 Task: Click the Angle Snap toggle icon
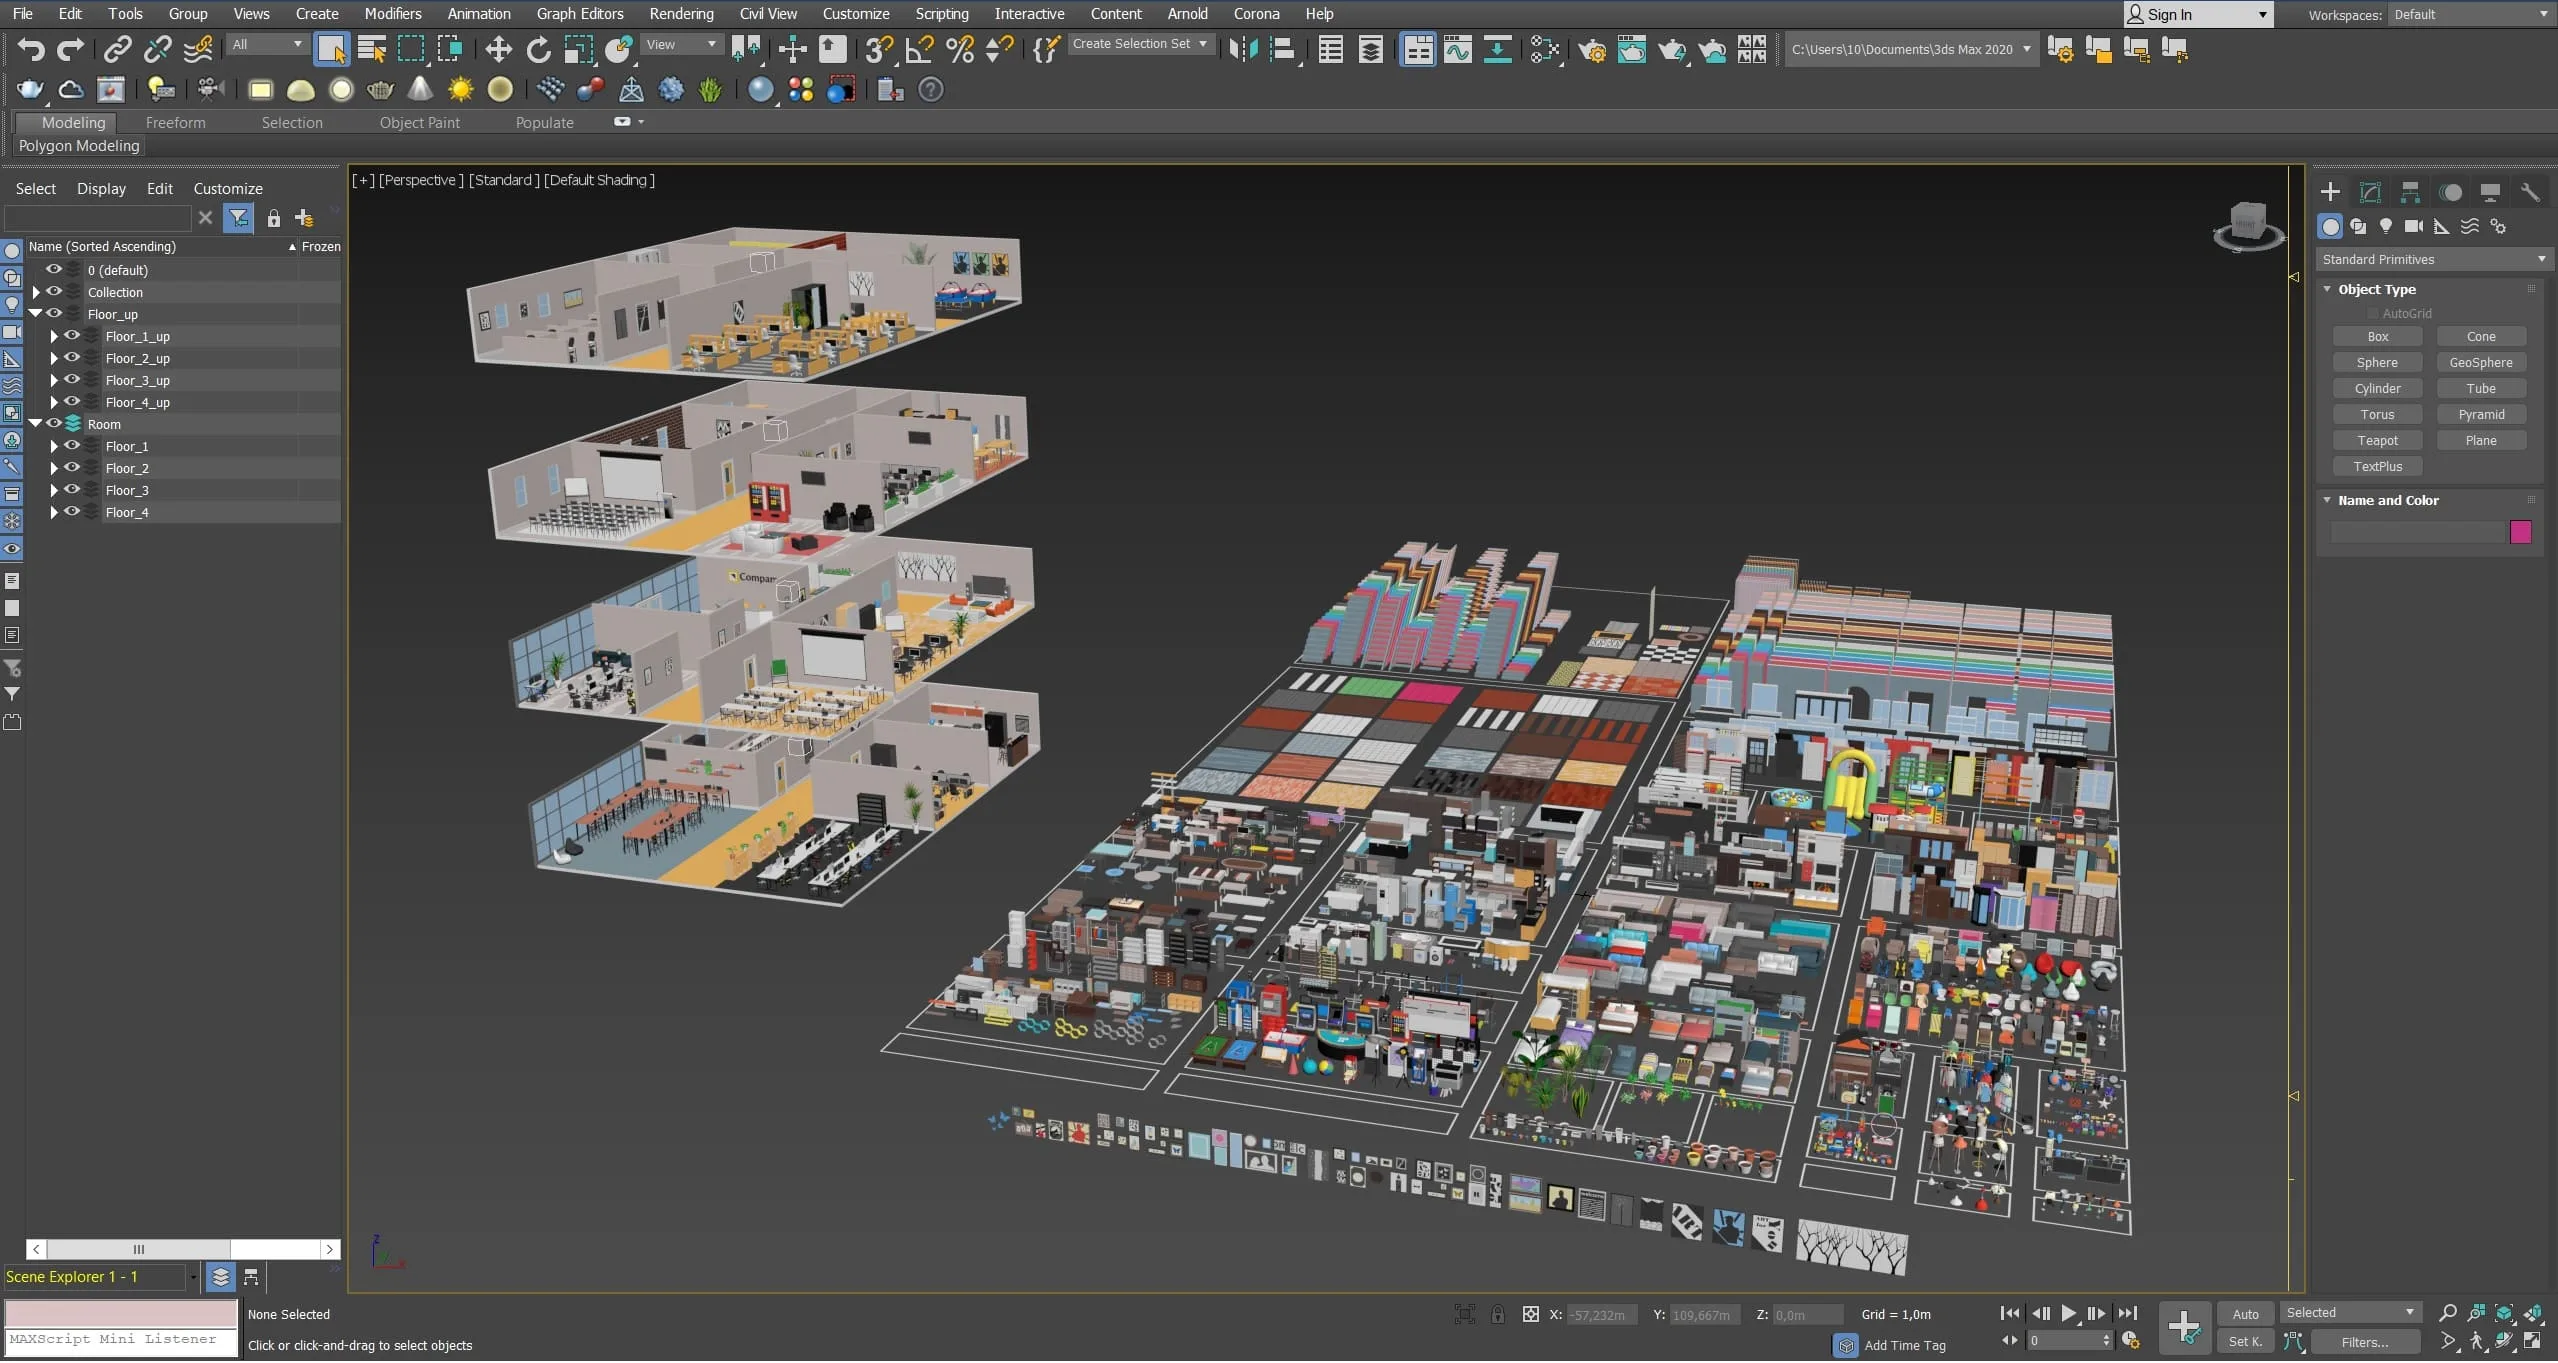point(920,49)
